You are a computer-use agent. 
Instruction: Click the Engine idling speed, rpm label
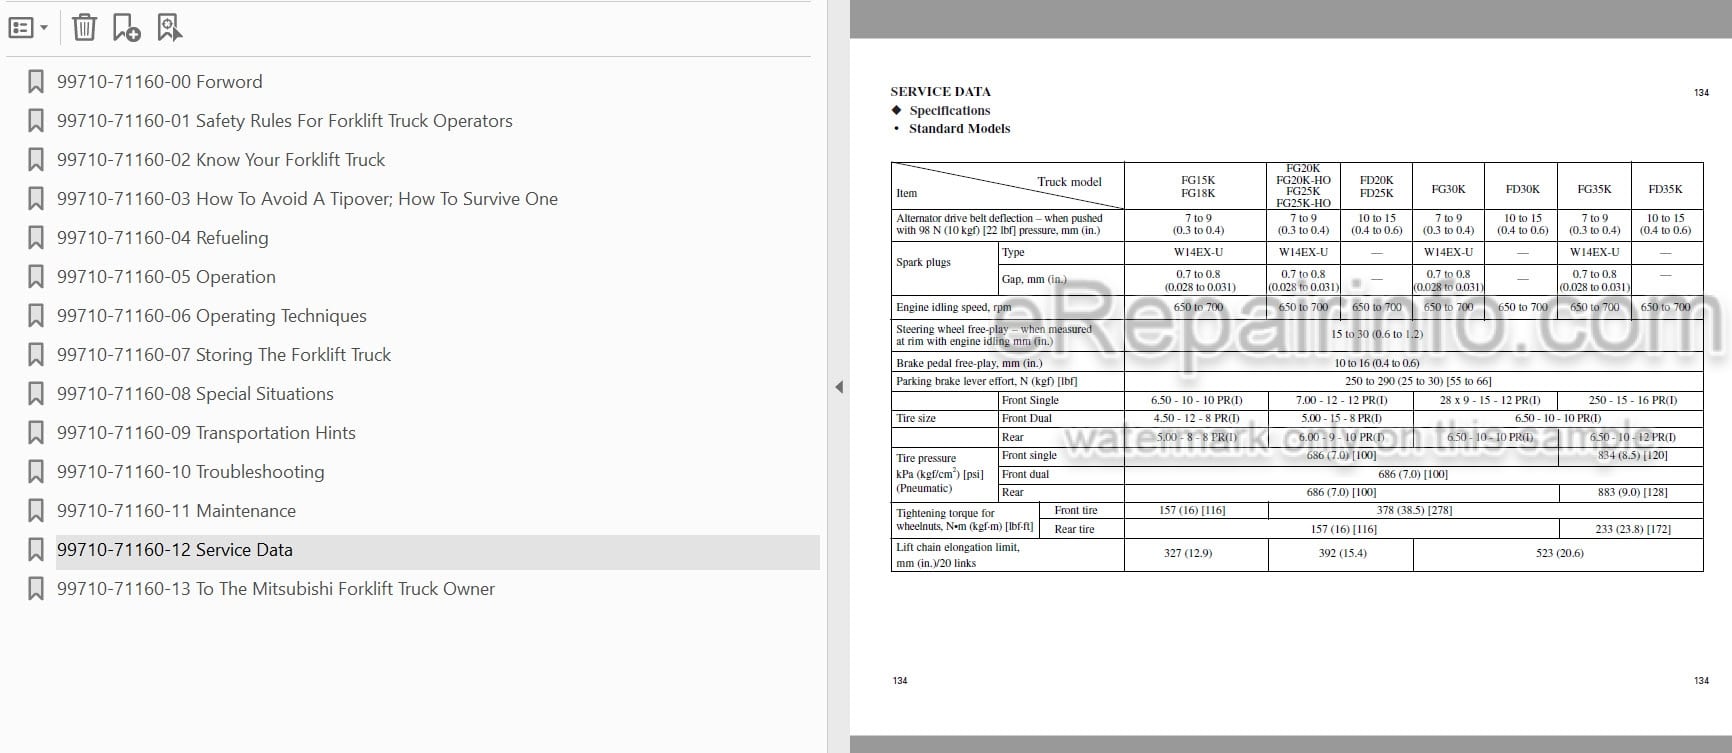tap(953, 308)
